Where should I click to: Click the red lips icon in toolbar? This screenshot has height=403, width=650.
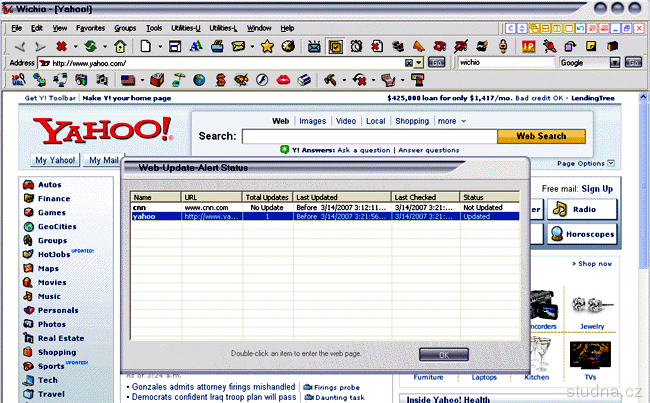[x=283, y=79]
